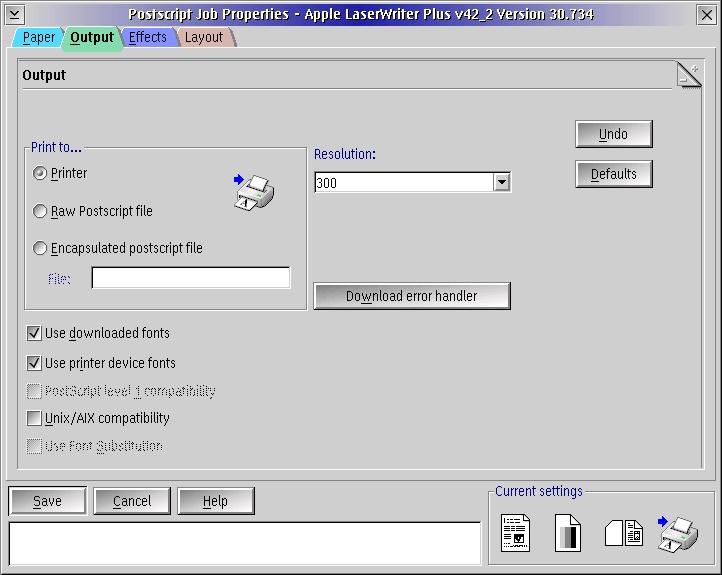Viewport: 722px width, 575px height.
Task: Click the Save button
Action: [x=47, y=500]
